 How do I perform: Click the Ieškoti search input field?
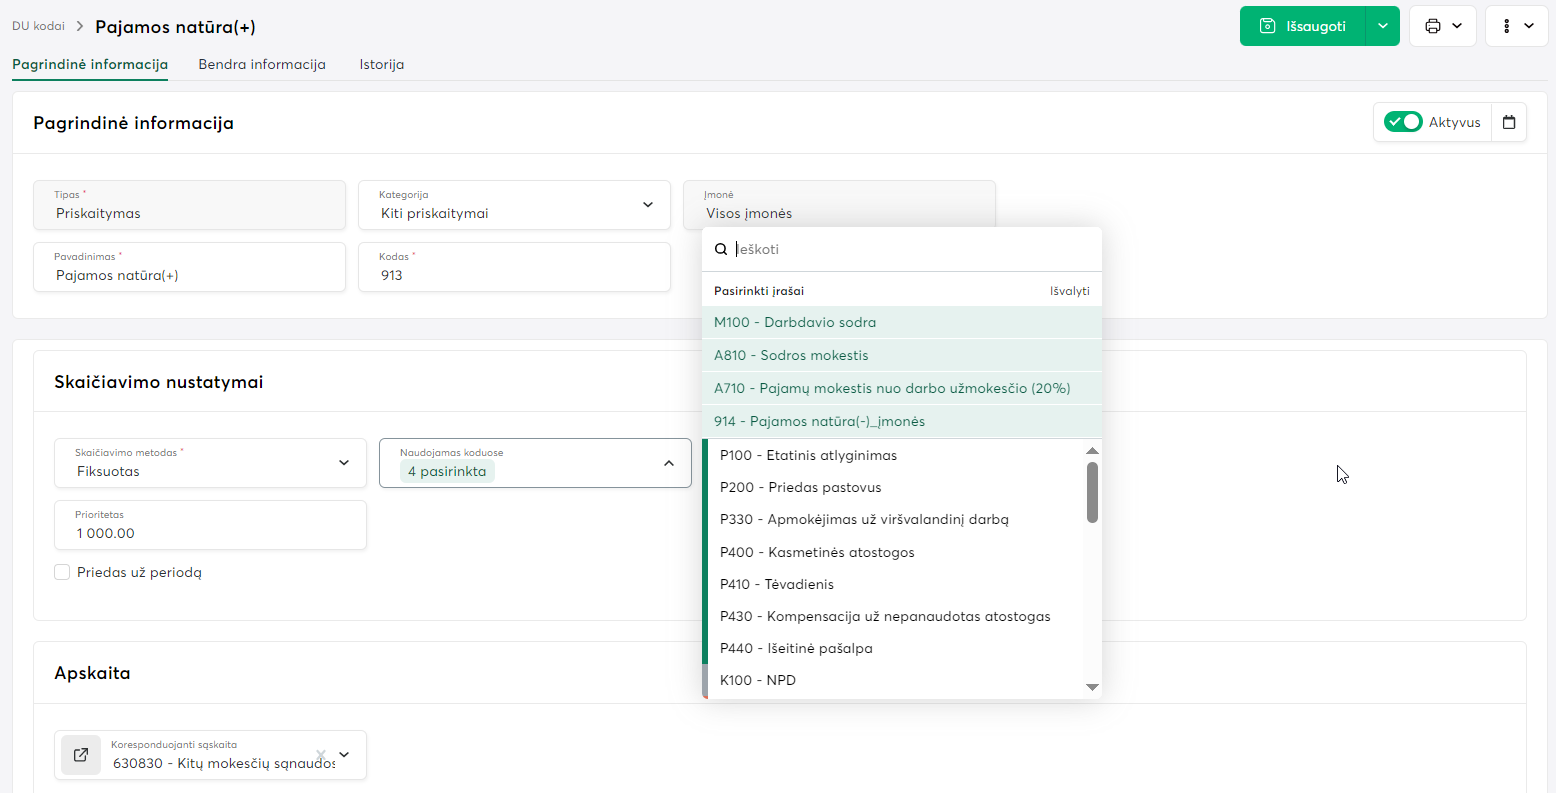910,249
